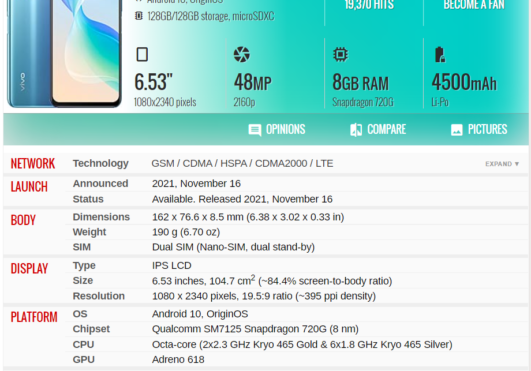
Task: Click the Pictures image icon
Action: tap(456, 130)
